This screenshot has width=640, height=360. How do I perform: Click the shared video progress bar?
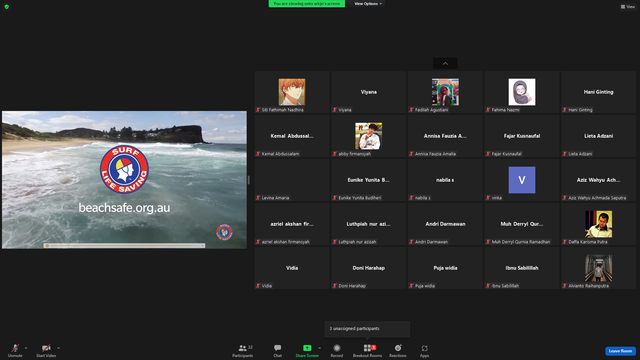124,246
